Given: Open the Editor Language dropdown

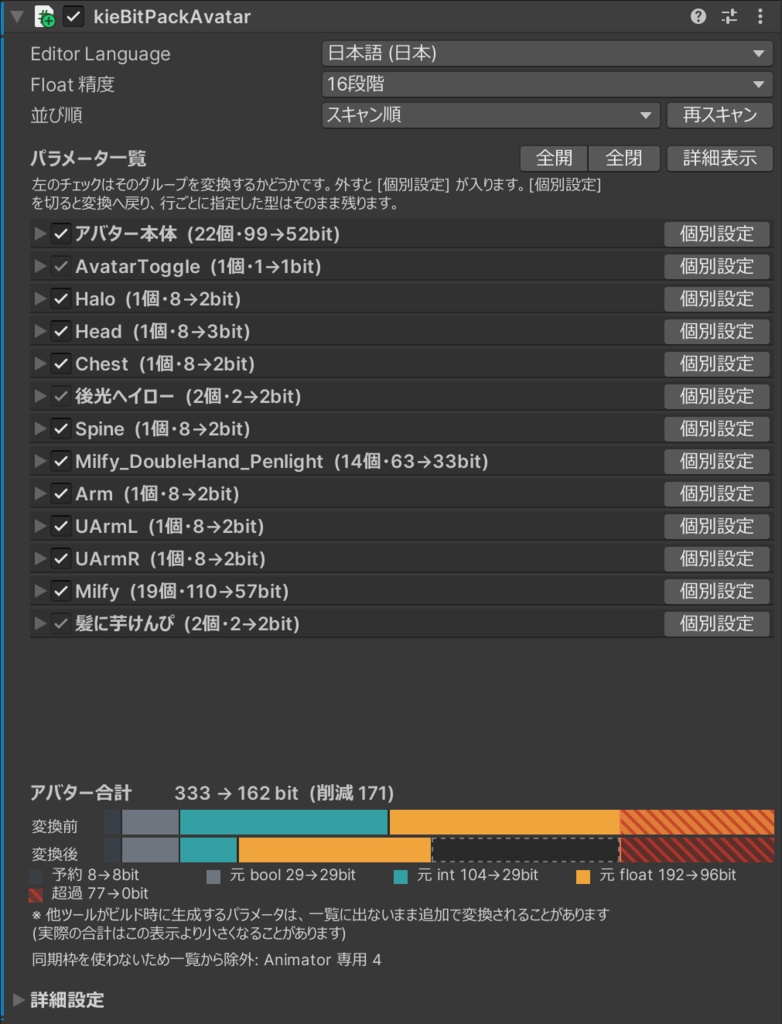Looking at the screenshot, I should (x=547, y=53).
